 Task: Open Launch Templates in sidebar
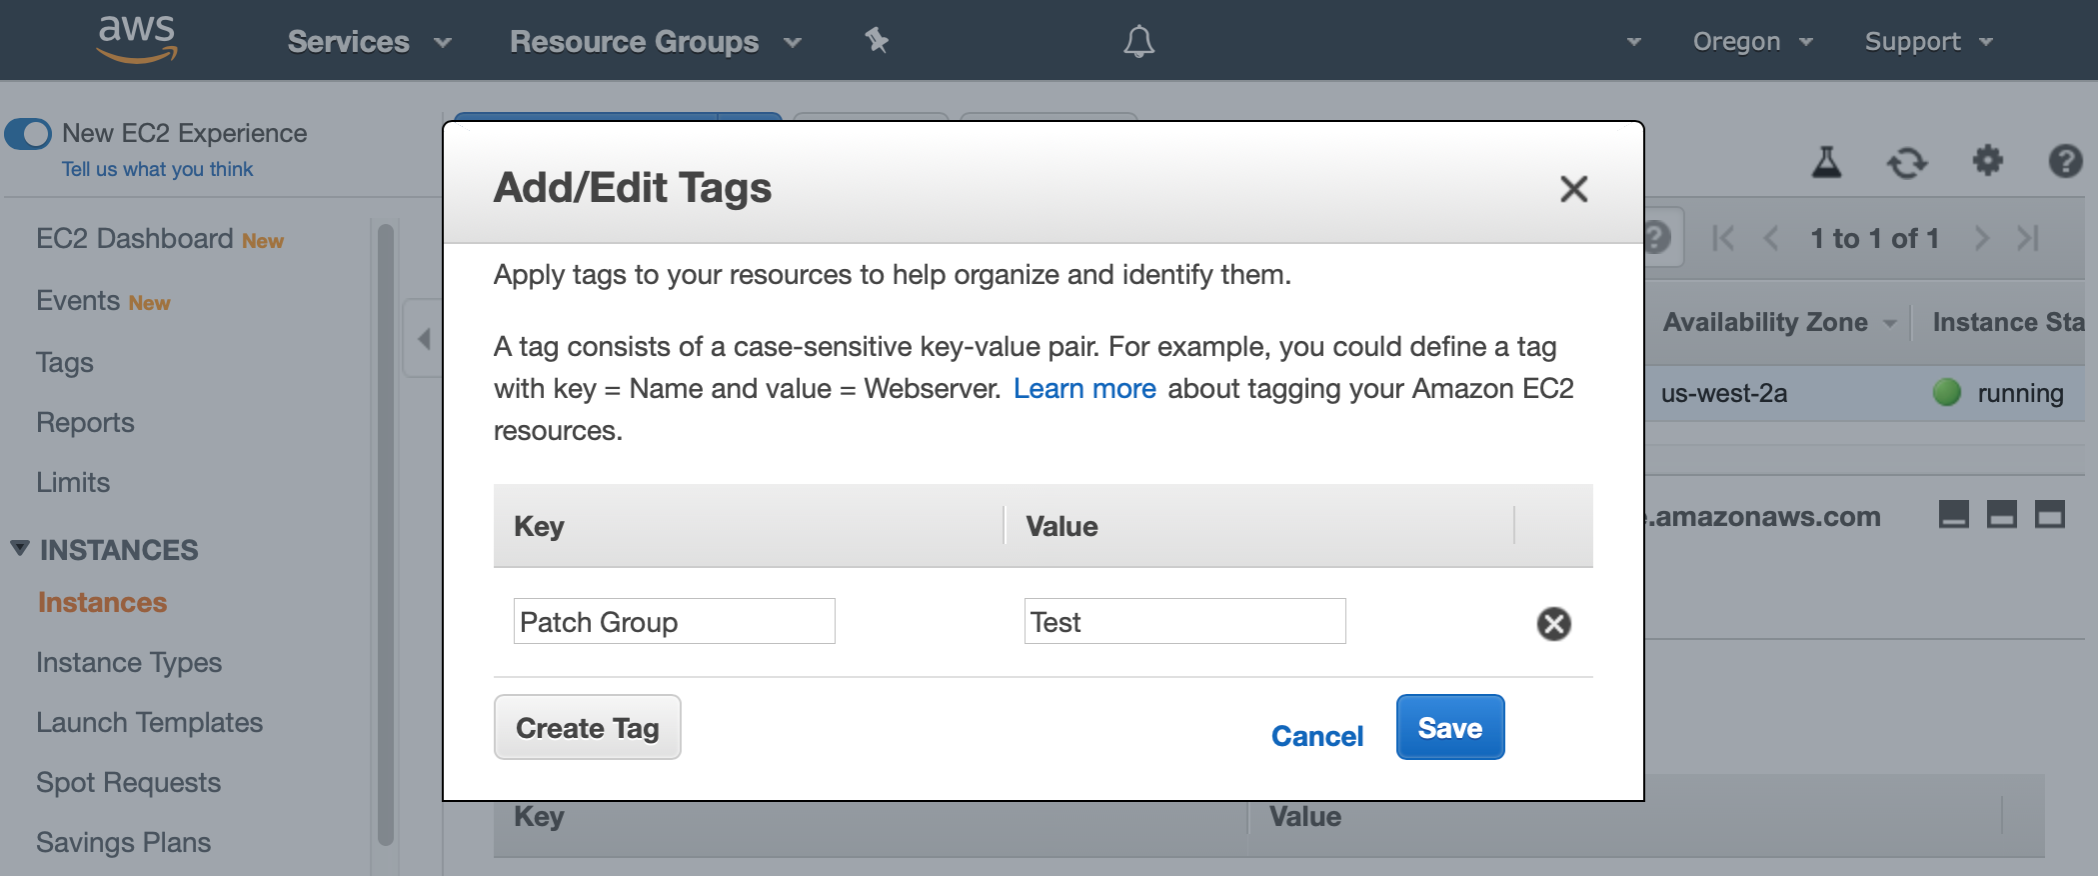(149, 722)
